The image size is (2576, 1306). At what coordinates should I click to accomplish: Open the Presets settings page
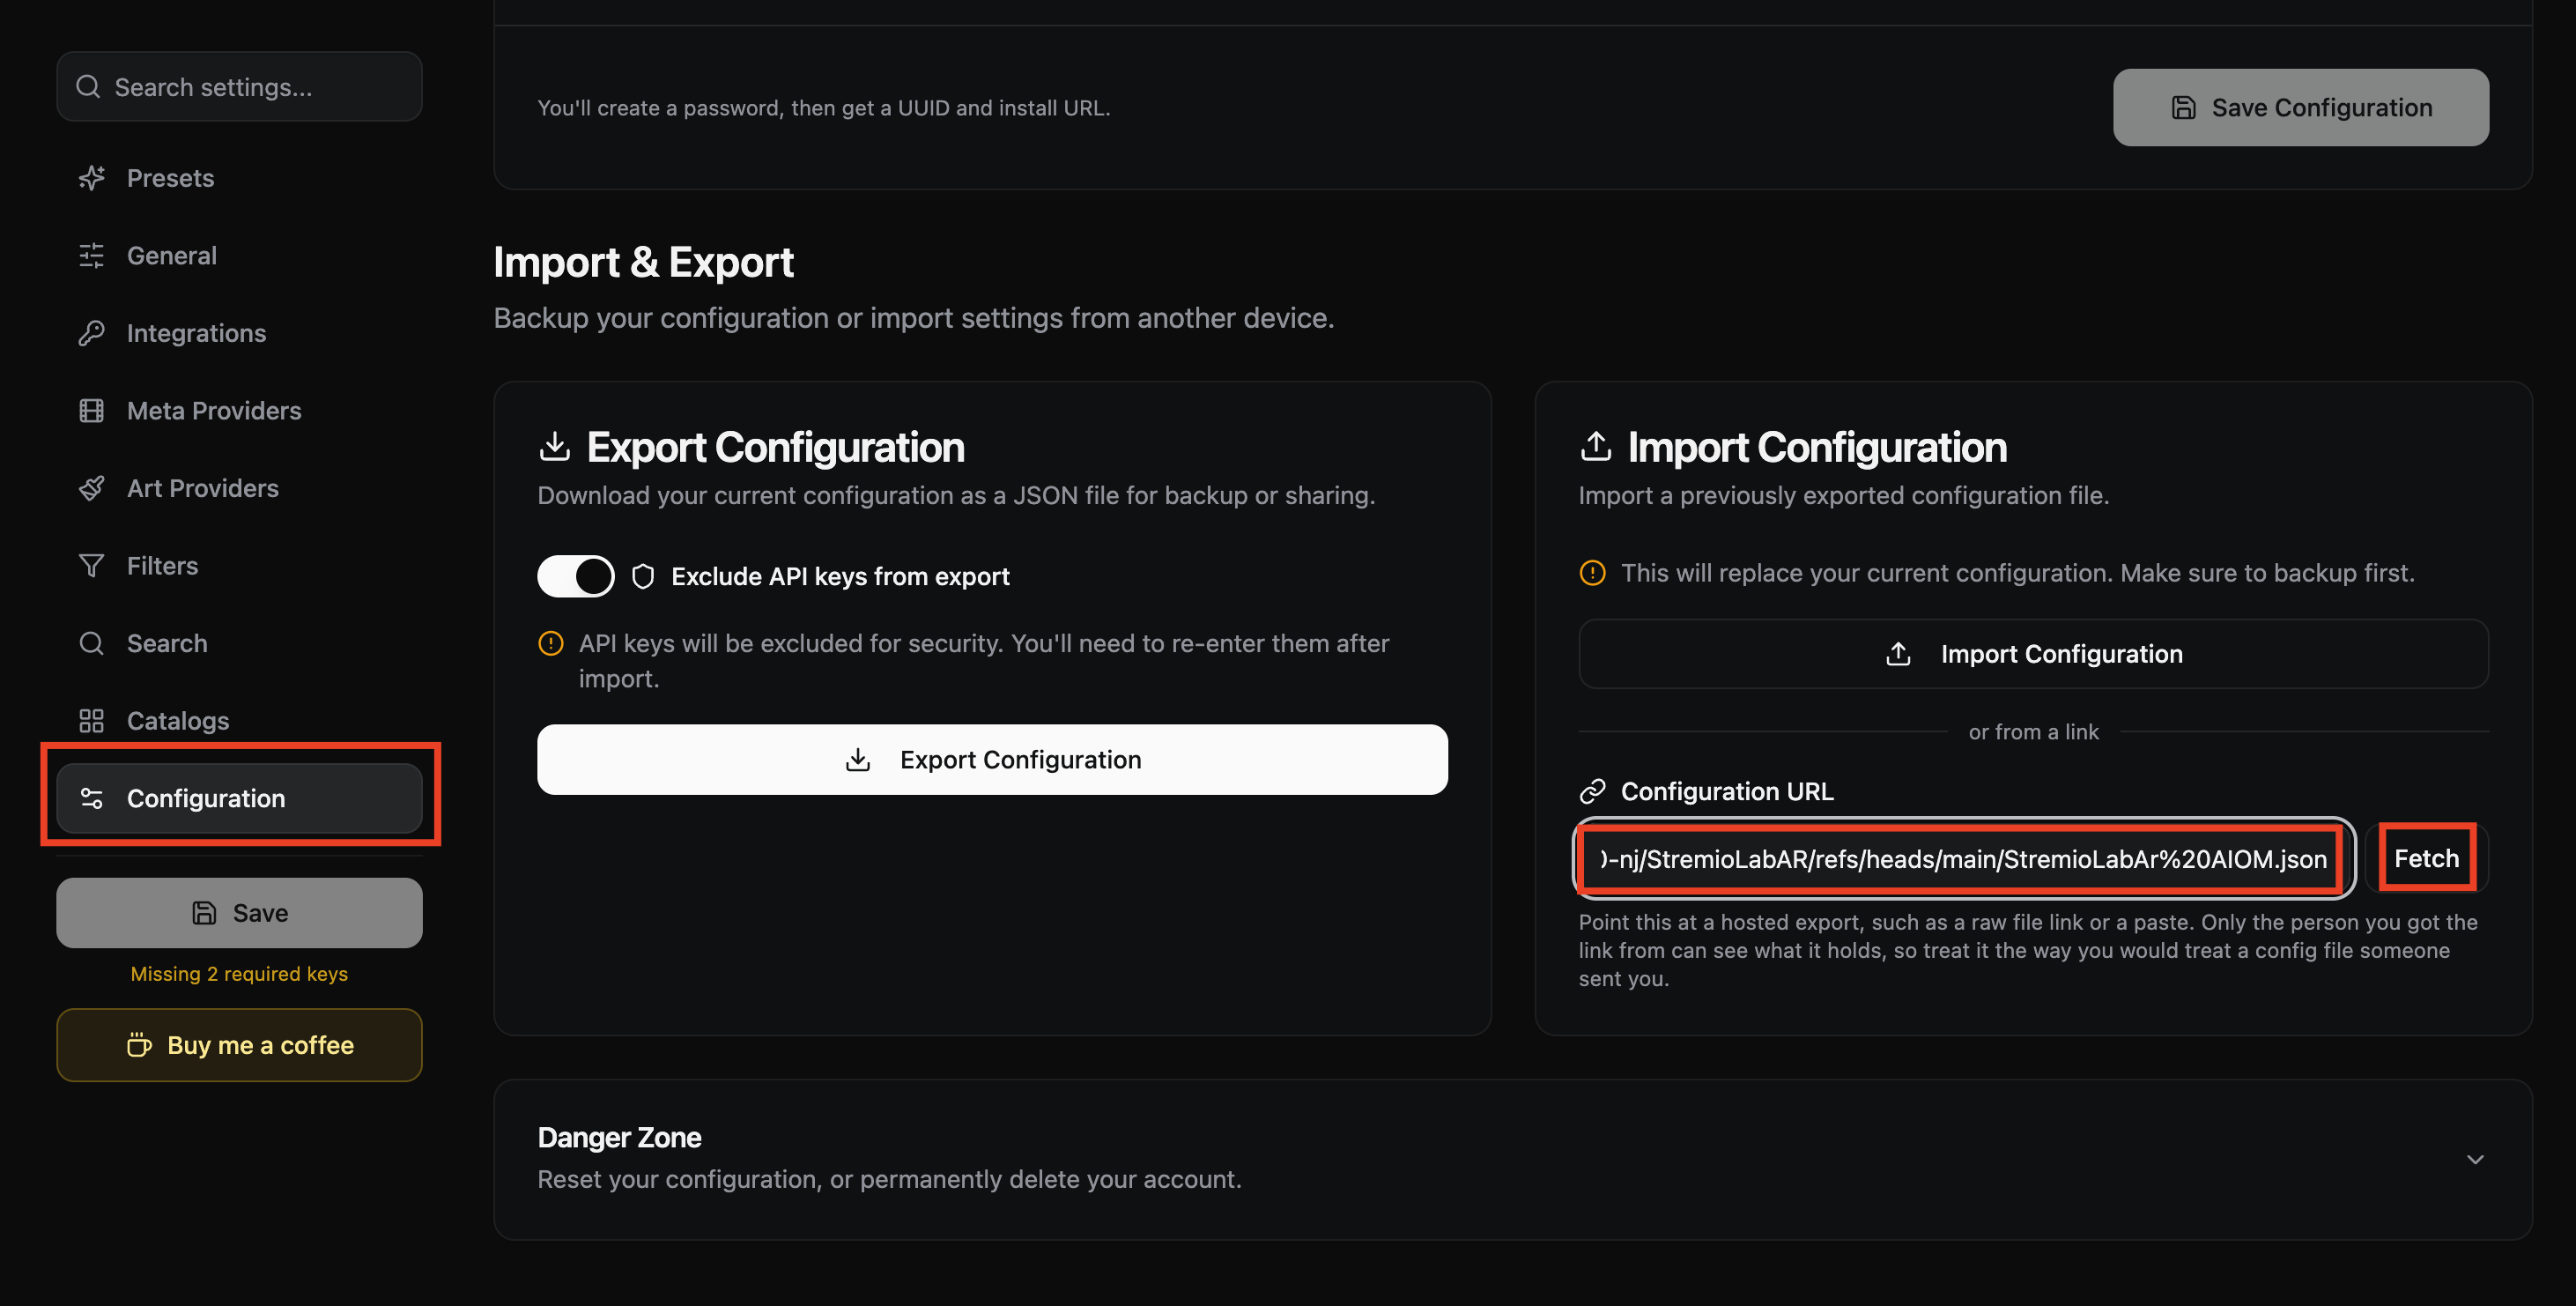point(239,178)
